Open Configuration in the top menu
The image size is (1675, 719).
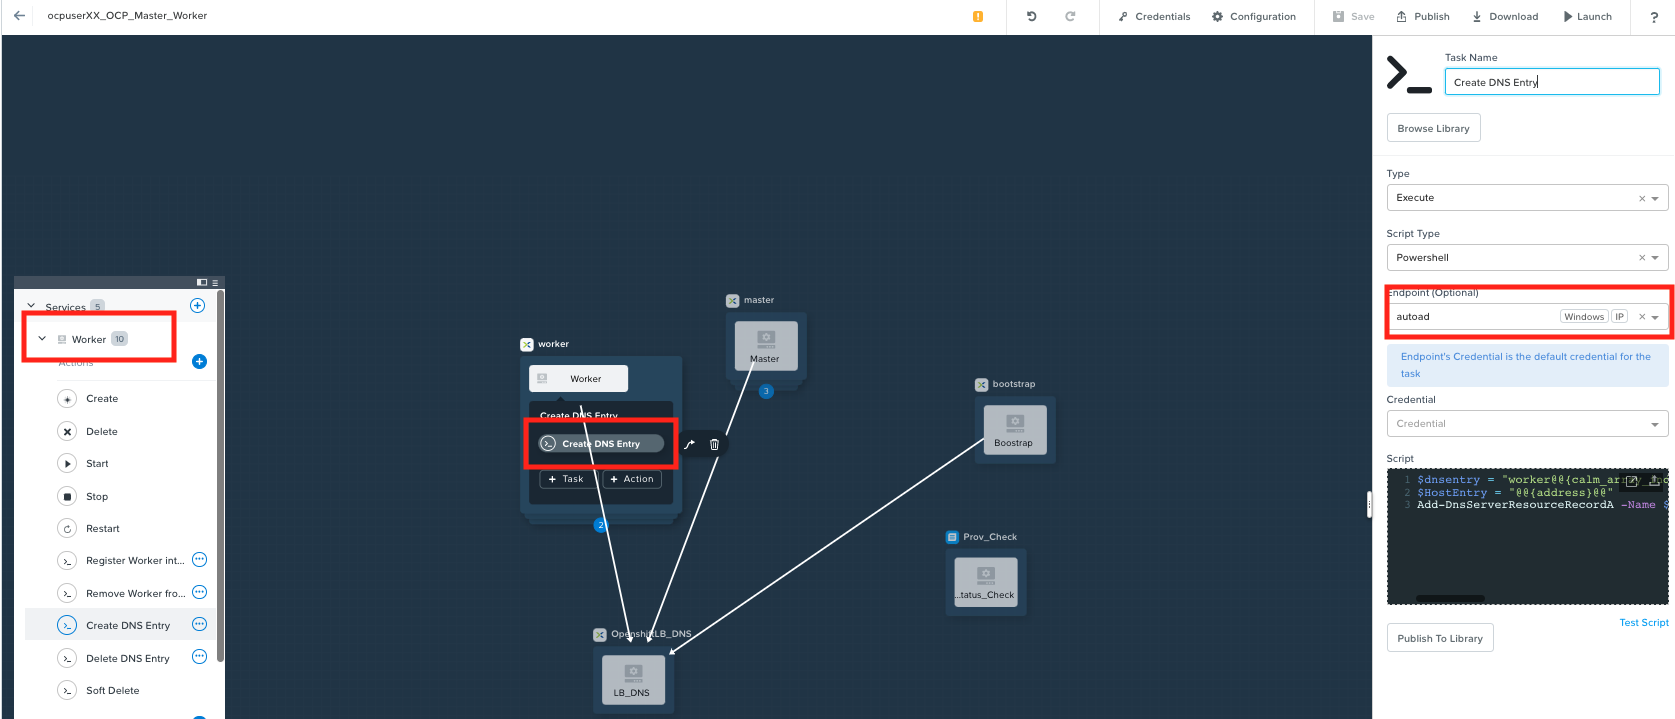[x=1253, y=17]
